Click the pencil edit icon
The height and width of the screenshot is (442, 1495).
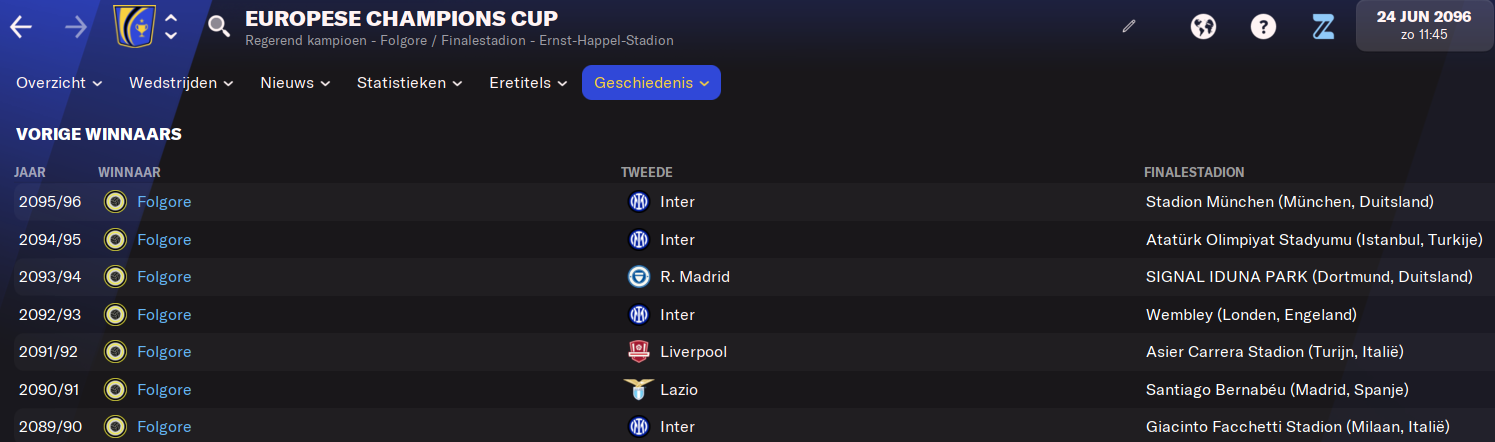point(1129,27)
